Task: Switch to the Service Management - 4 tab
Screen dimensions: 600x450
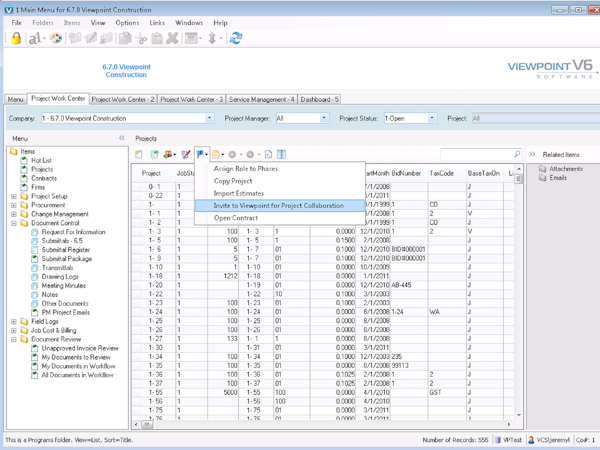Action: (x=261, y=99)
